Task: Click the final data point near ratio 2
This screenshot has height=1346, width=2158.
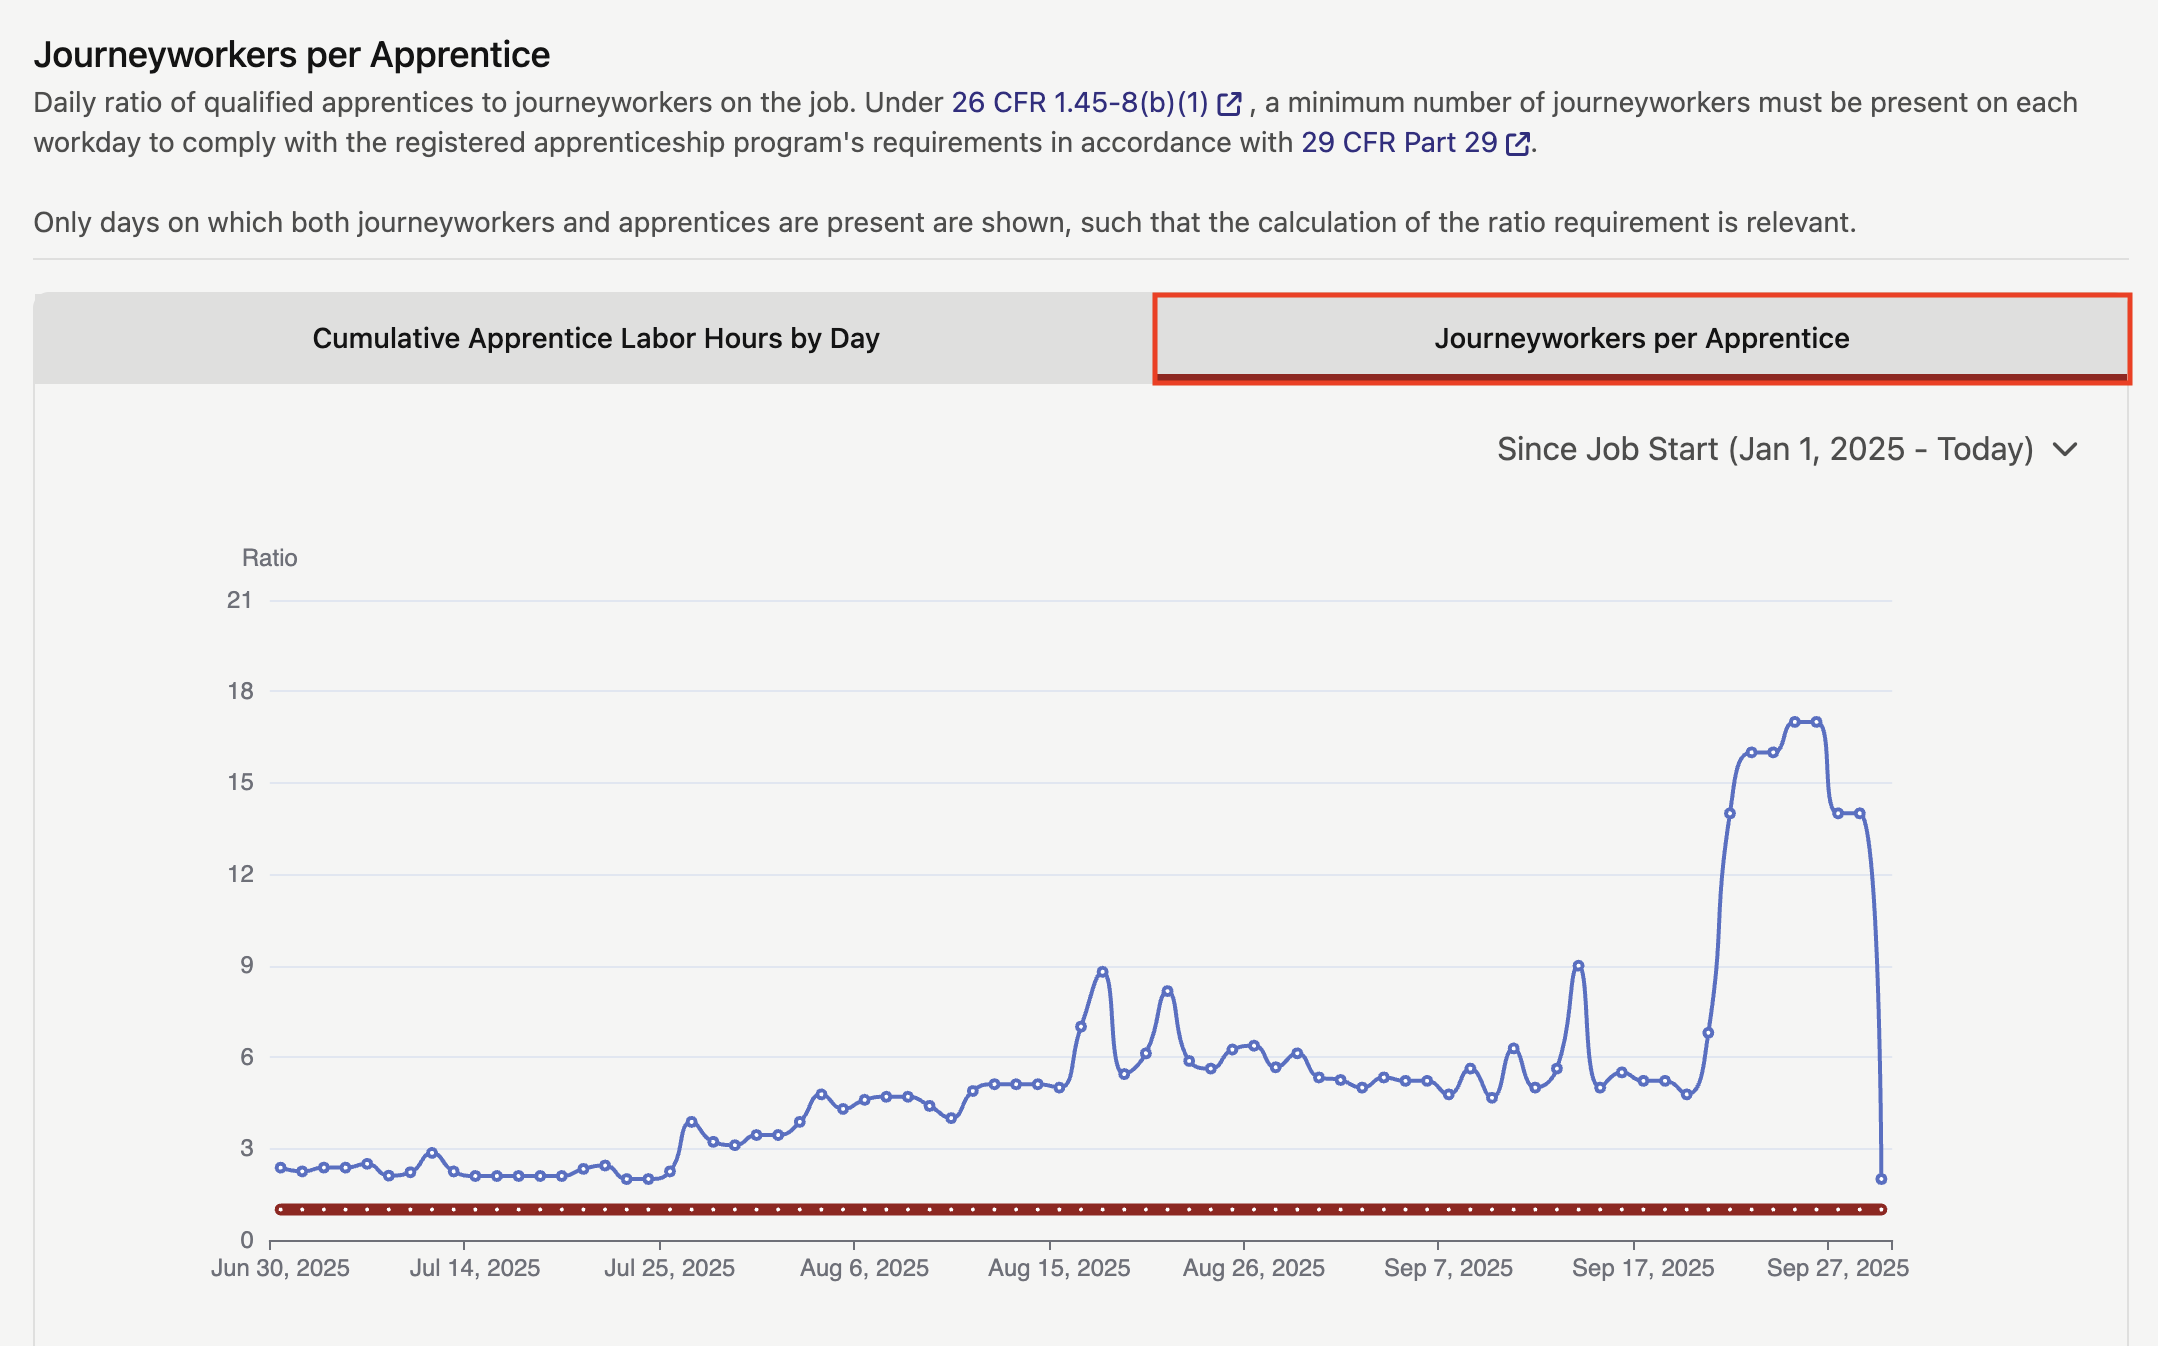Action: click(x=1881, y=1179)
